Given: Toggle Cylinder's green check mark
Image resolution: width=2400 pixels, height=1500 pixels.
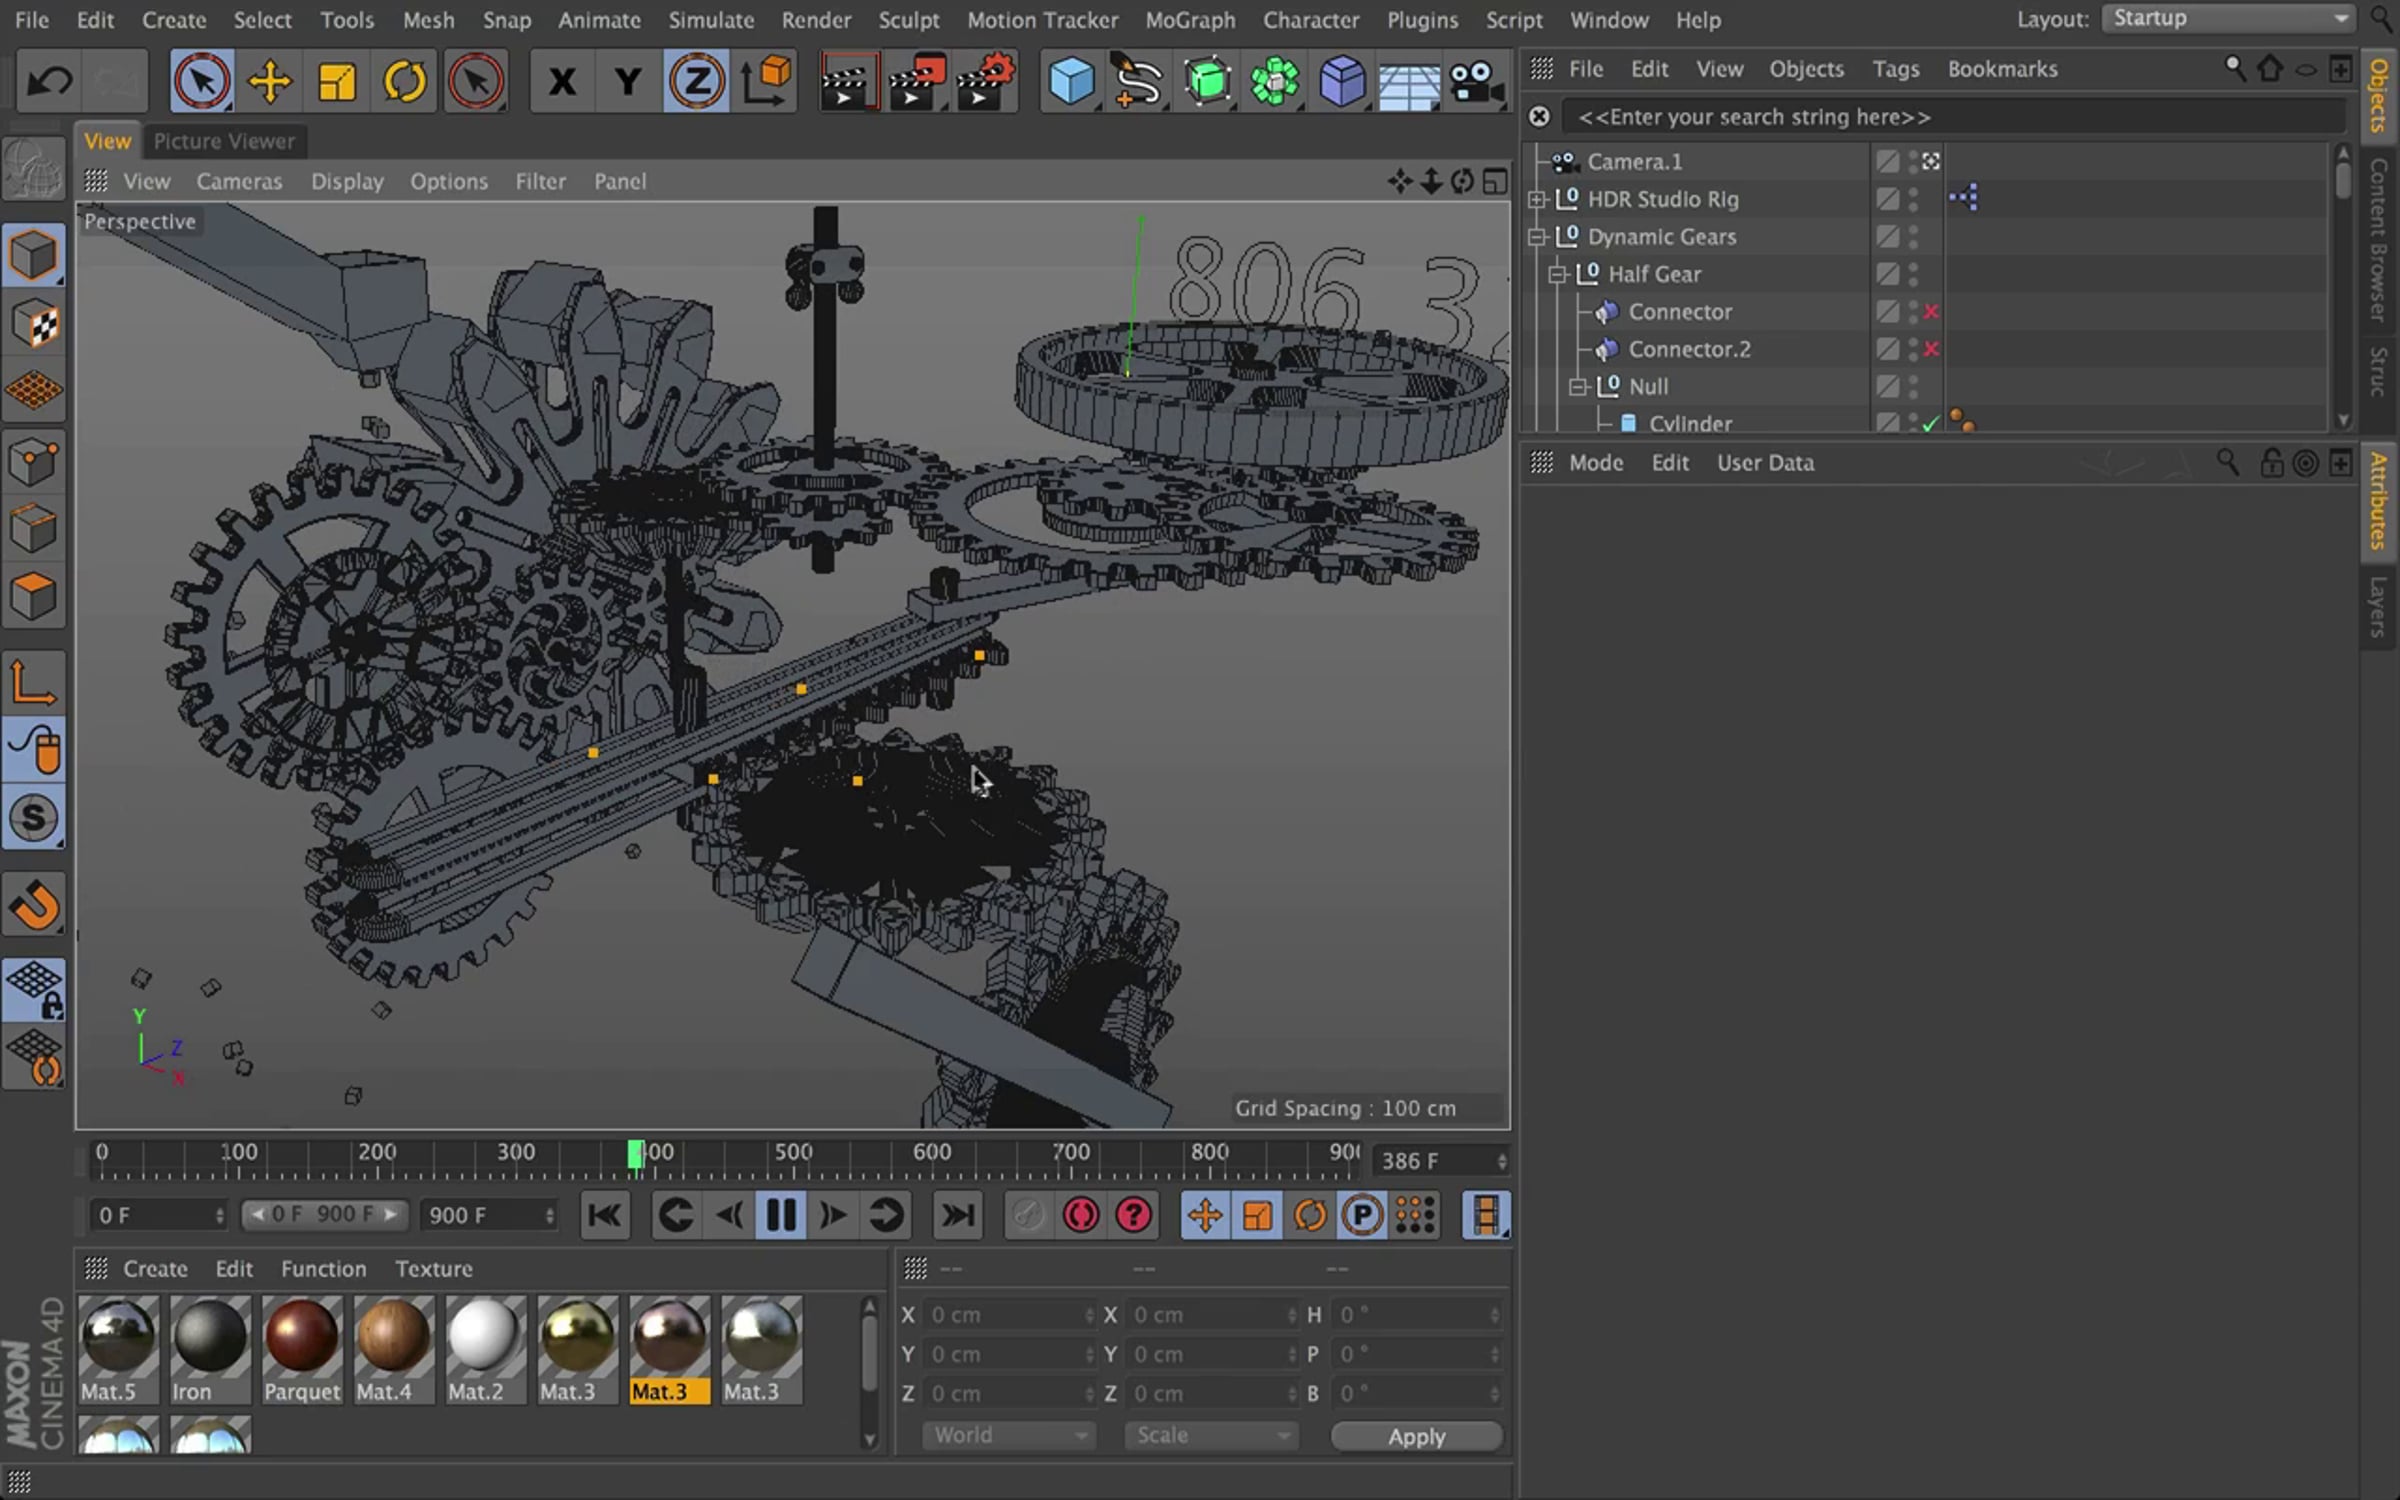Looking at the screenshot, I should pyautogui.click(x=1930, y=424).
